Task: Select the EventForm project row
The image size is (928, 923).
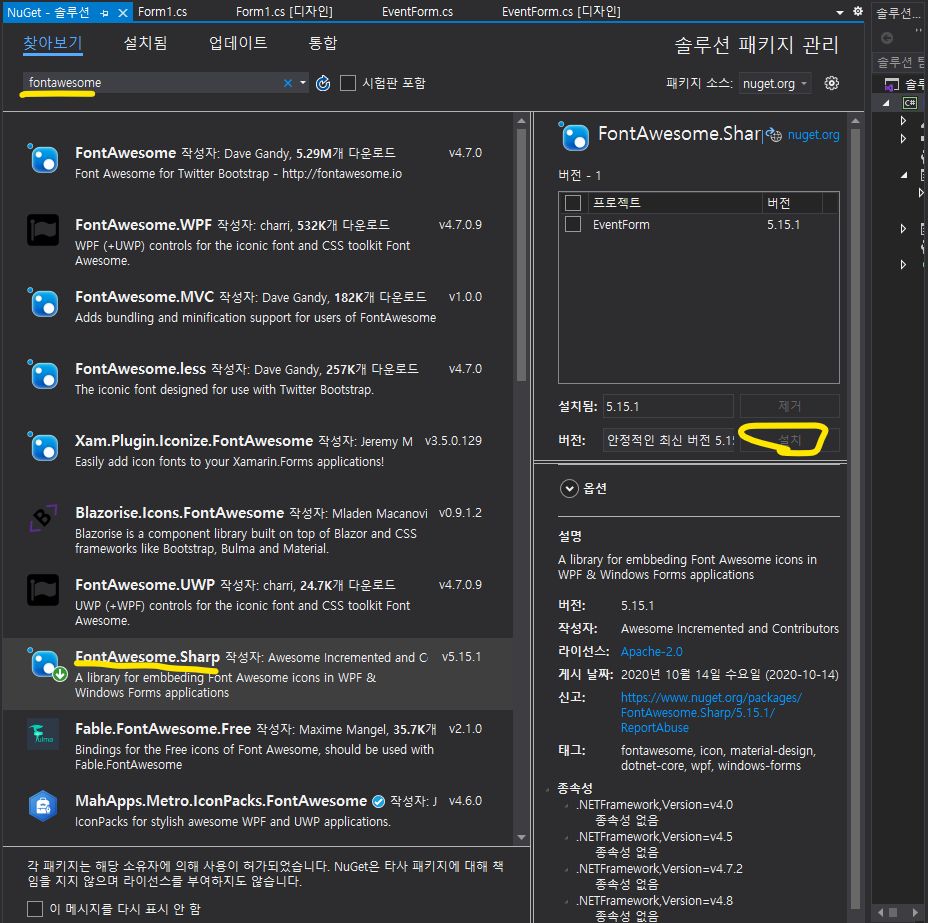Action: tap(698, 225)
